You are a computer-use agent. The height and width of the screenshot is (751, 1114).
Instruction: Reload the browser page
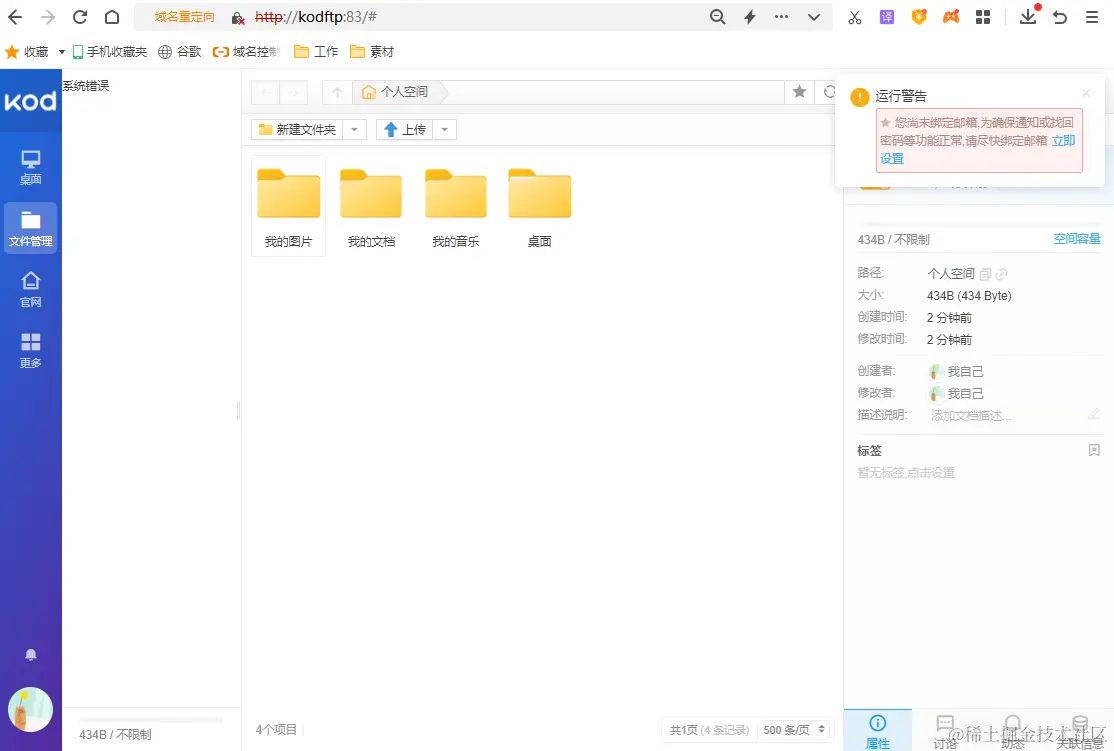[x=80, y=17]
